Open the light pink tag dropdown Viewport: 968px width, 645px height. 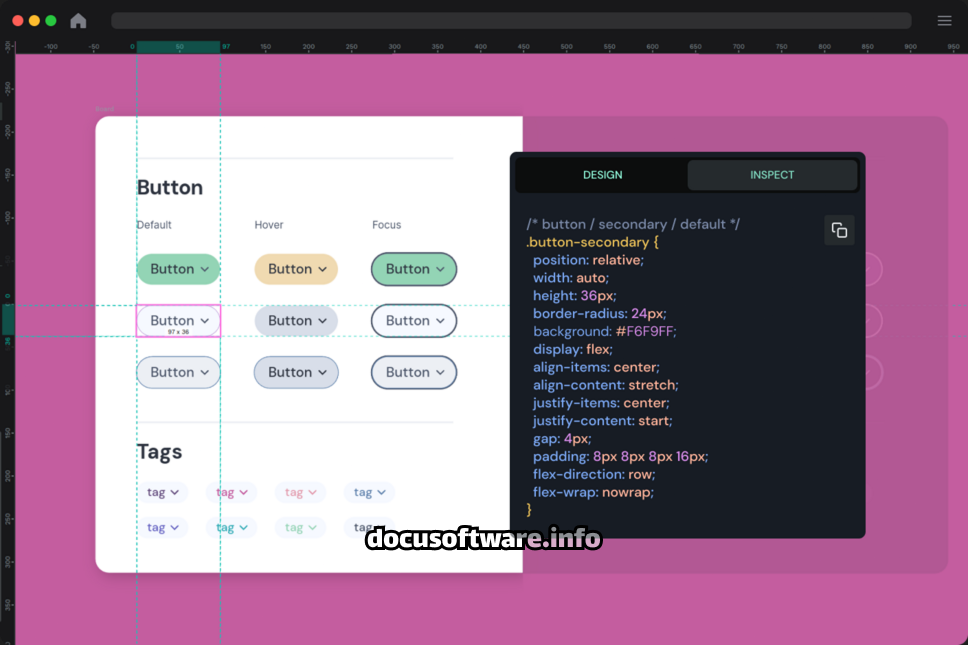click(301, 493)
